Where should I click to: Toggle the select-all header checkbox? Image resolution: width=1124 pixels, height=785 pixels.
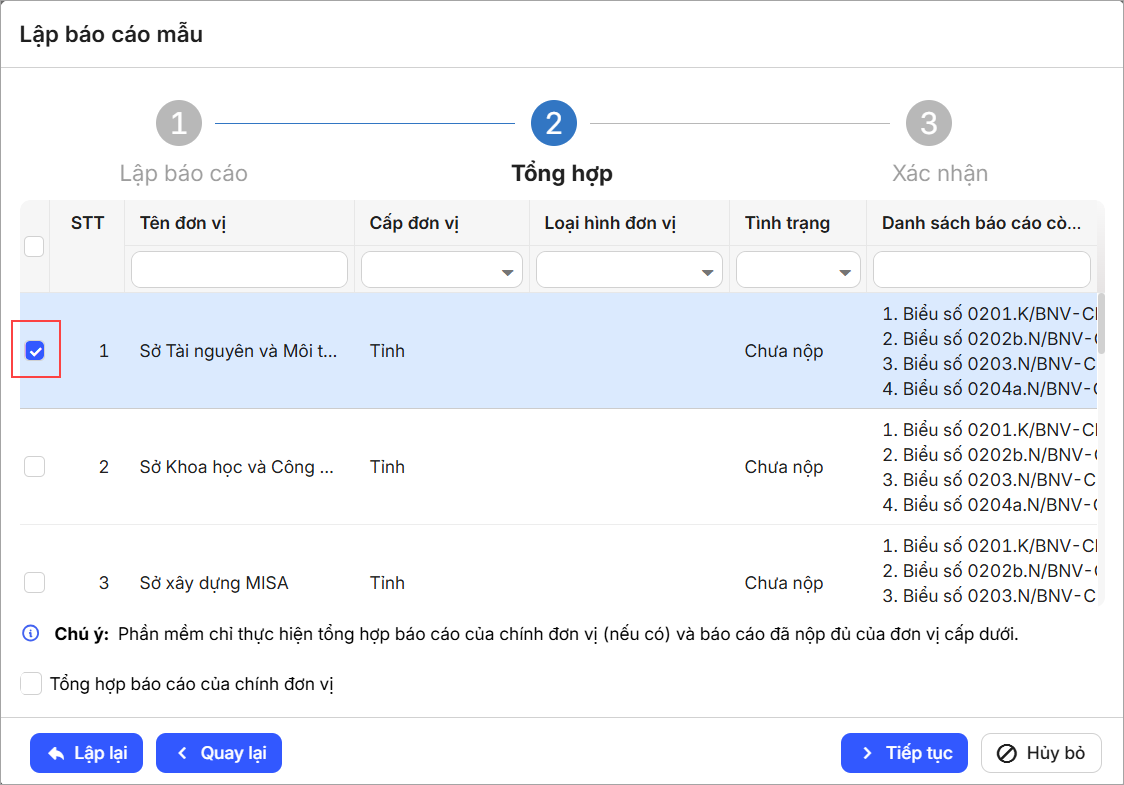click(x=35, y=247)
